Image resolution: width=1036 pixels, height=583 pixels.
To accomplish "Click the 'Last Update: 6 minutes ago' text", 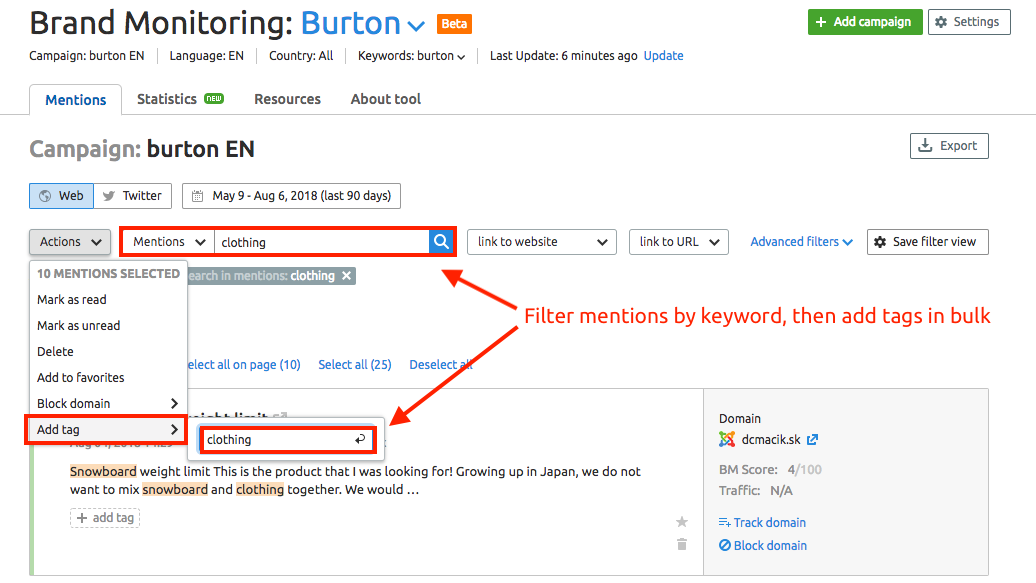I will (x=564, y=56).
